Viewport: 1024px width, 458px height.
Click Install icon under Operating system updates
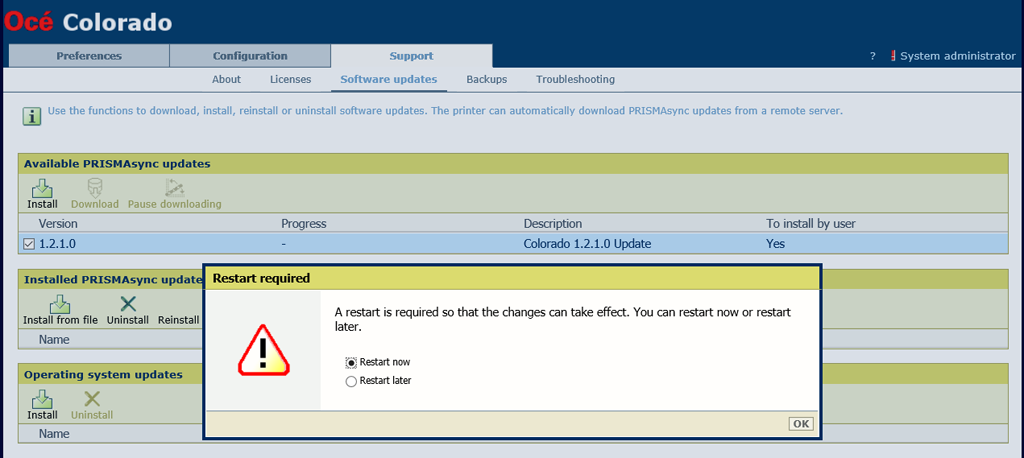[x=42, y=399]
